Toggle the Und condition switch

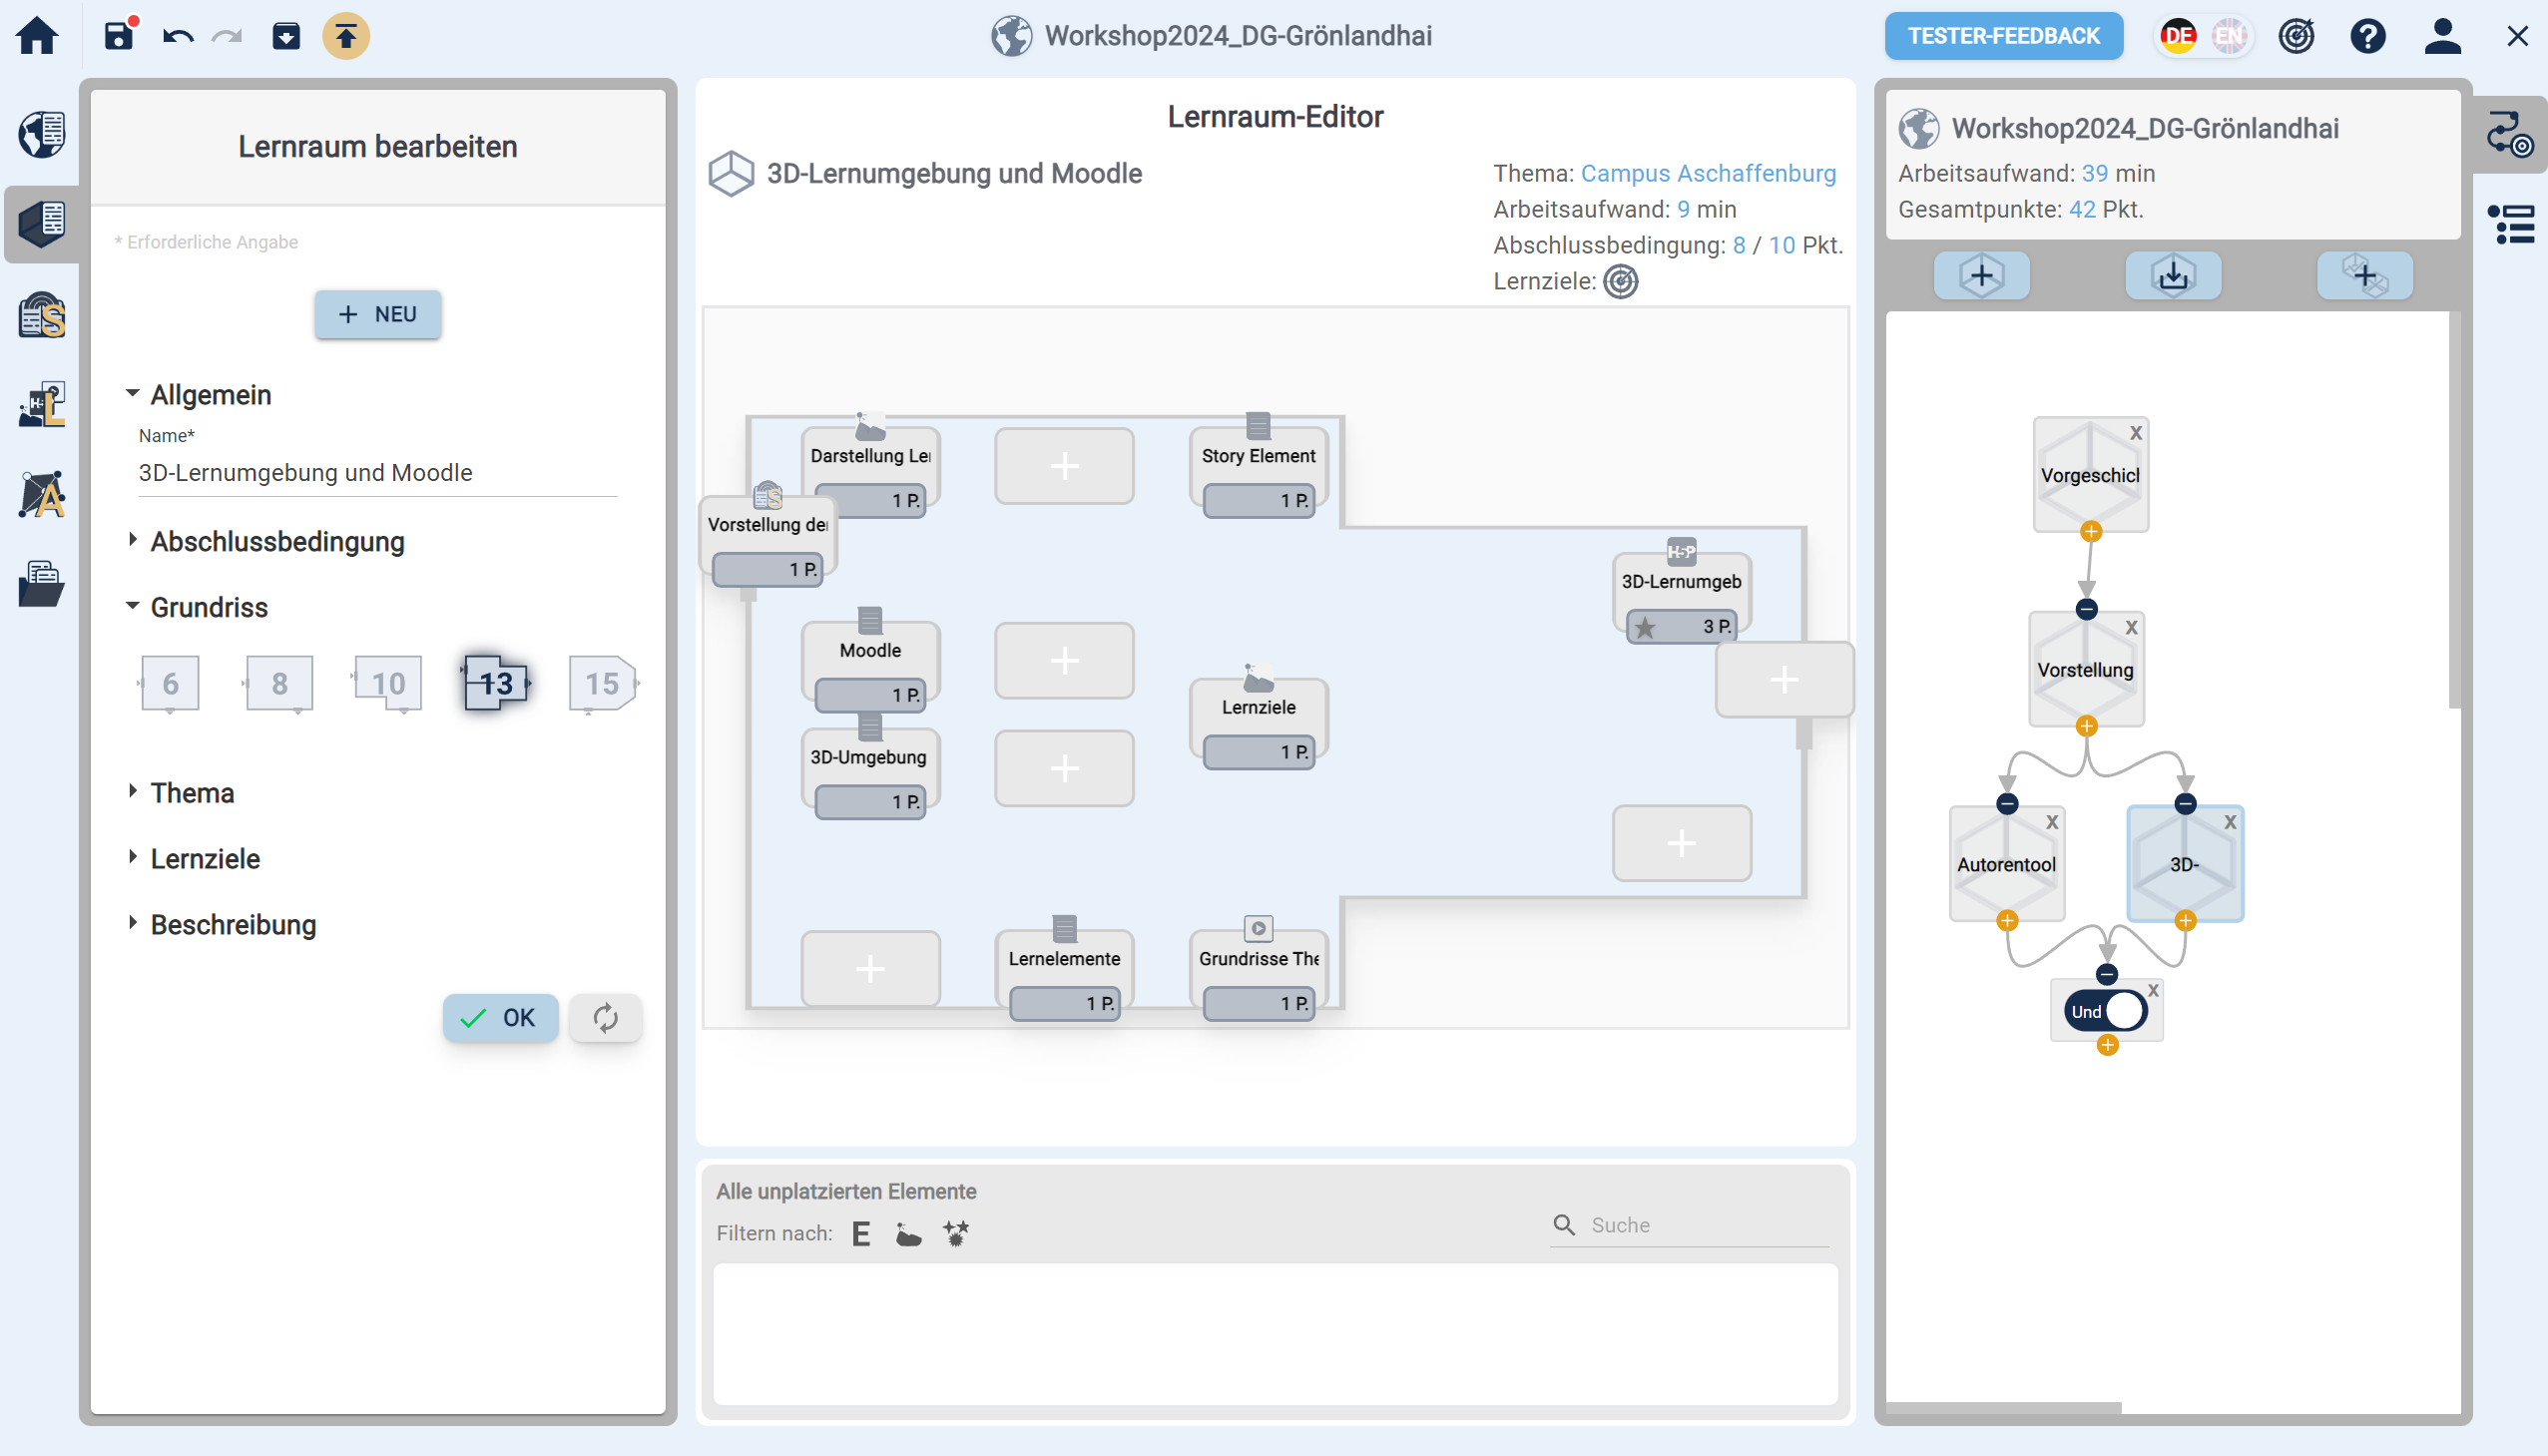click(x=2106, y=1011)
